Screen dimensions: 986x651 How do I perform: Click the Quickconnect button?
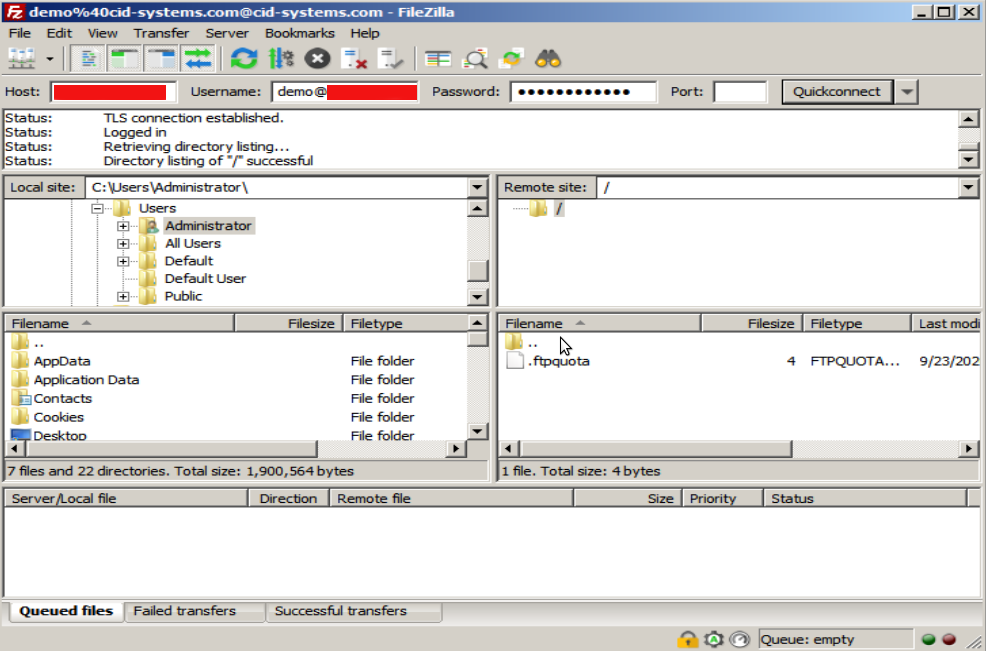pos(836,92)
